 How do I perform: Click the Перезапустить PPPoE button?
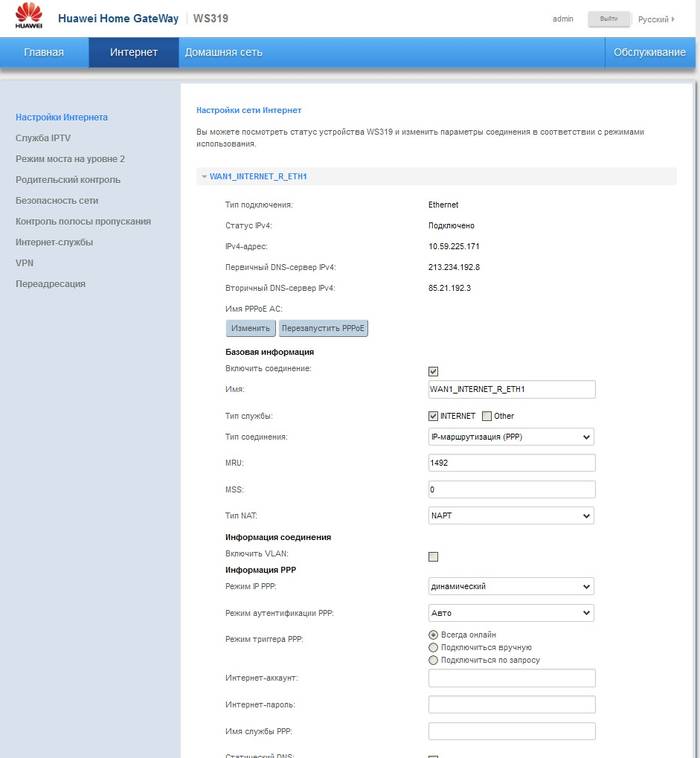(x=323, y=328)
